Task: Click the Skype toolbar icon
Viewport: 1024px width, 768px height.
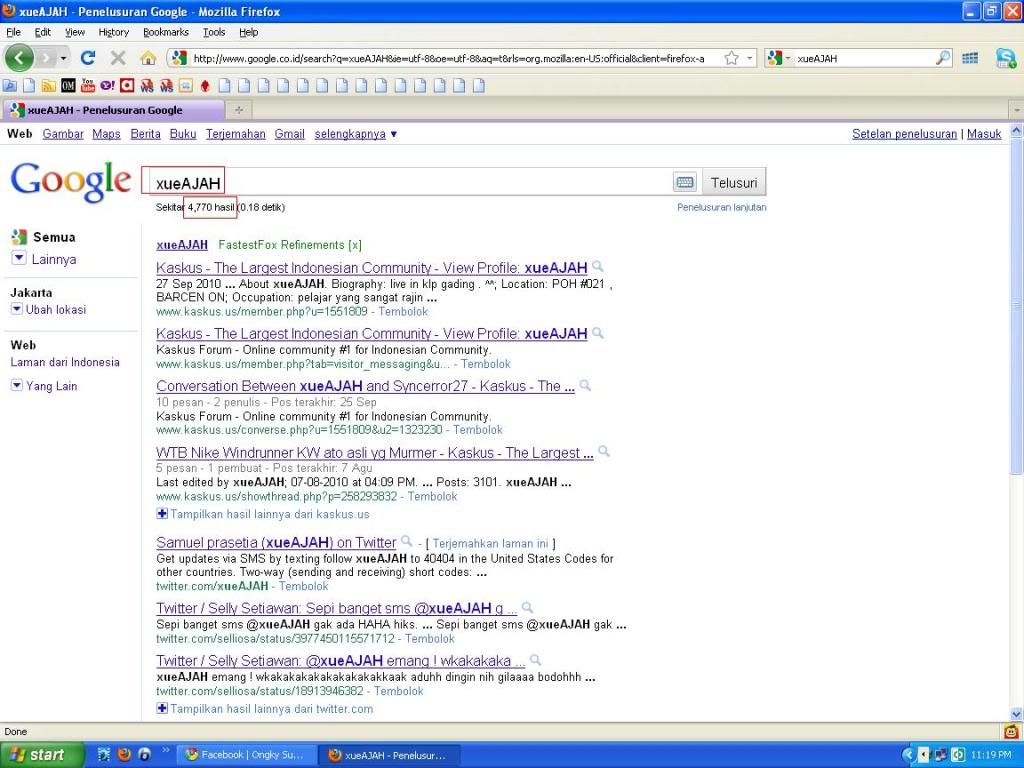Action: (x=1006, y=59)
